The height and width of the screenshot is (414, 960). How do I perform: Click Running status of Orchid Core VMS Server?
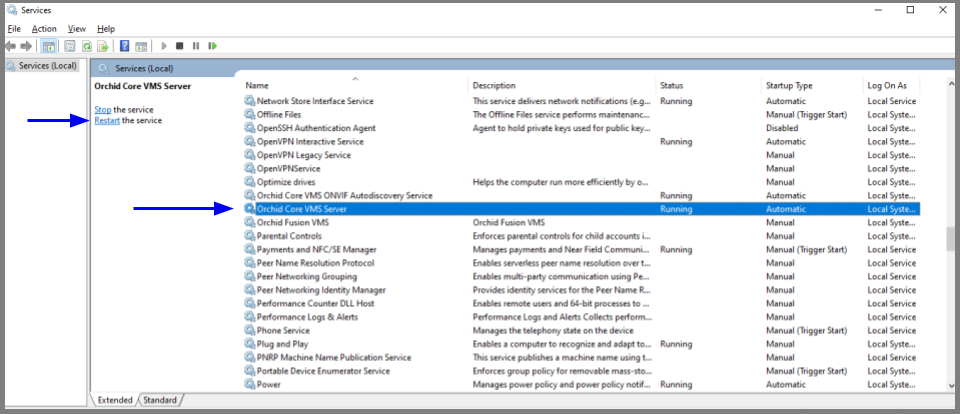pos(676,209)
